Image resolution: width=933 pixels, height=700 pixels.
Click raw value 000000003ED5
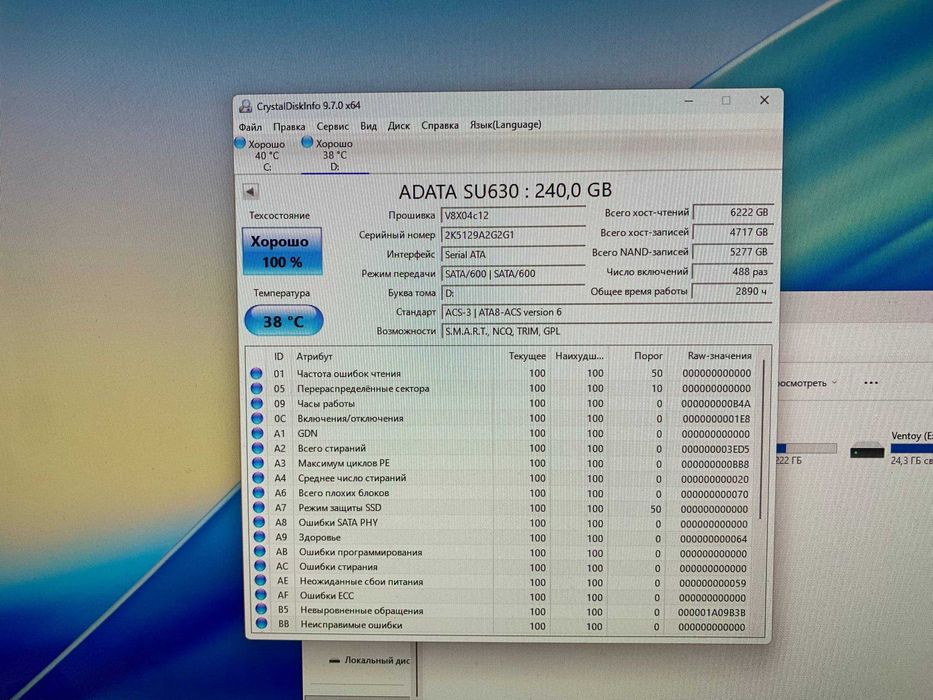point(715,449)
